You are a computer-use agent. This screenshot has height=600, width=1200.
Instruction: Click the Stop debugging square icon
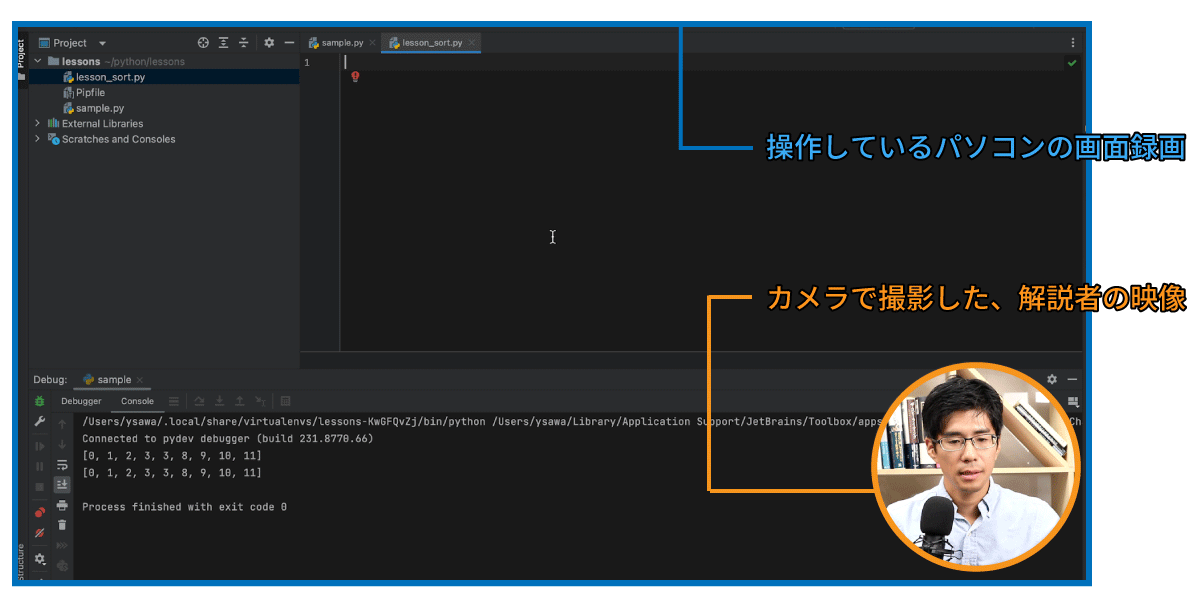pyautogui.click(x=40, y=487)
